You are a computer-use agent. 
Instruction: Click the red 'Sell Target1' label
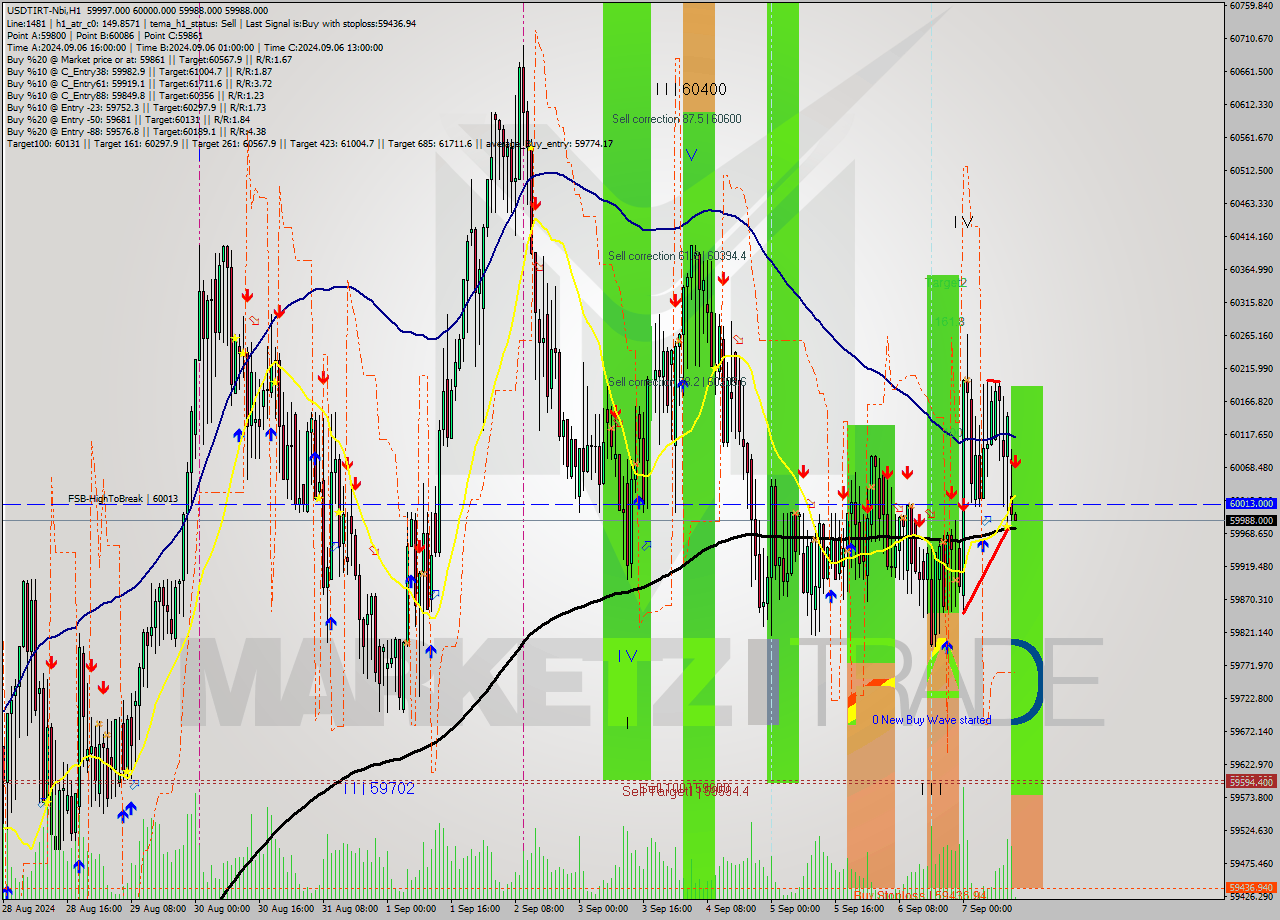coord(685,791)
